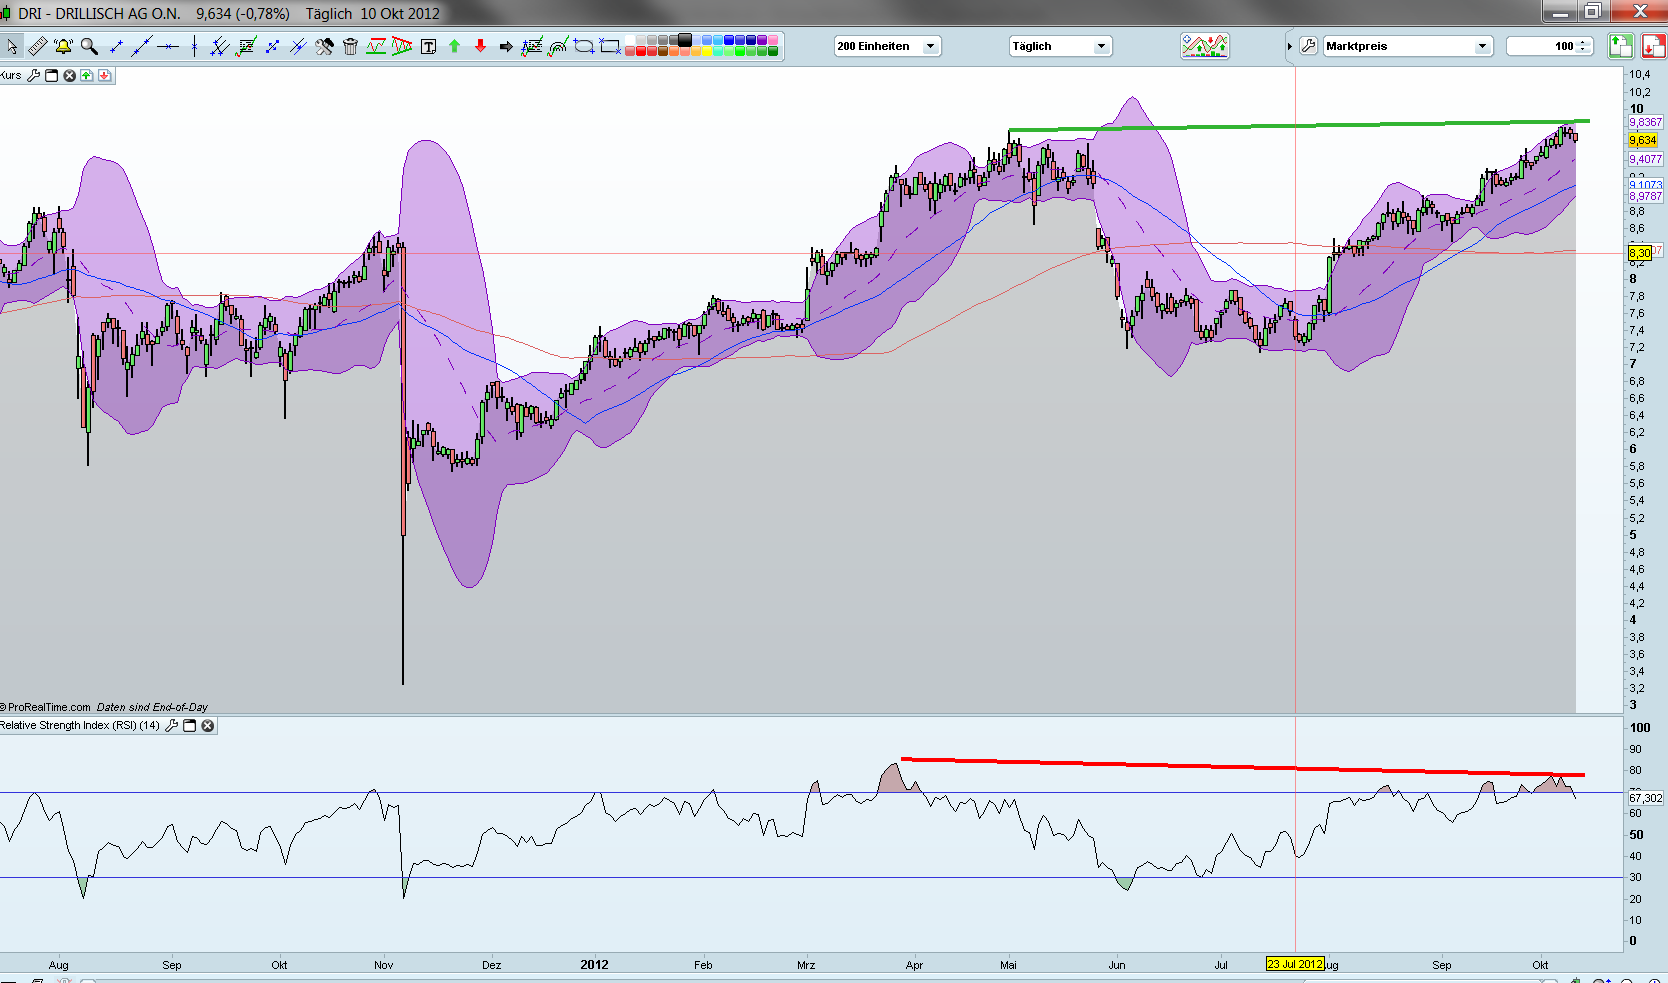Click the Nov label on time axis

pyautogui.click(x=383, y=965)
